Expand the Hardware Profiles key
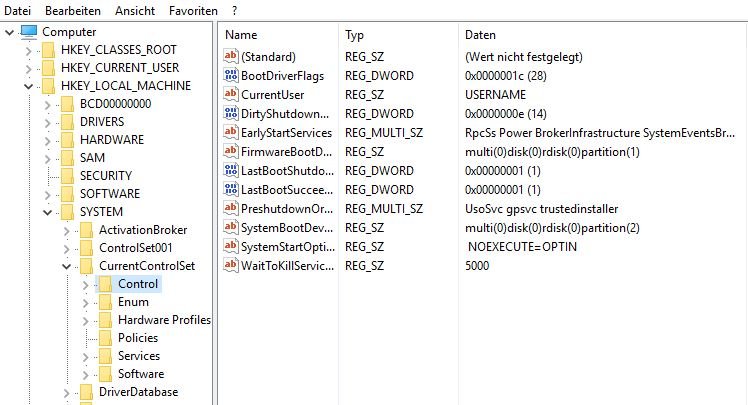The image size is (748, 405). coord(86,321)
